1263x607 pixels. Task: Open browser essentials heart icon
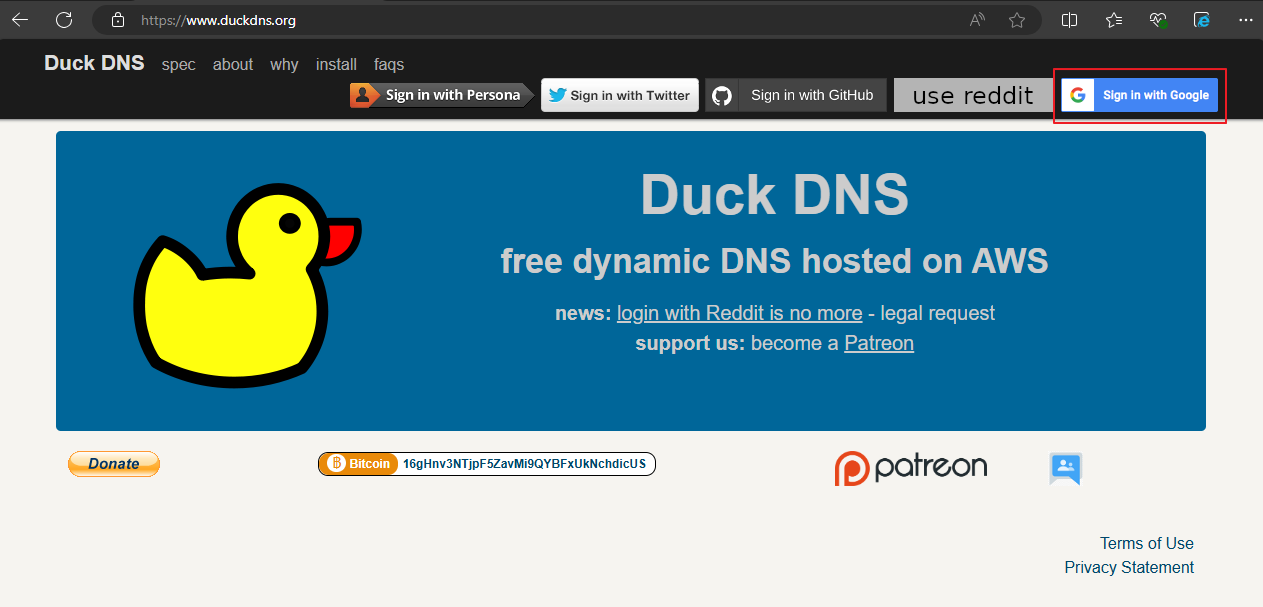tap(1158, 20)
